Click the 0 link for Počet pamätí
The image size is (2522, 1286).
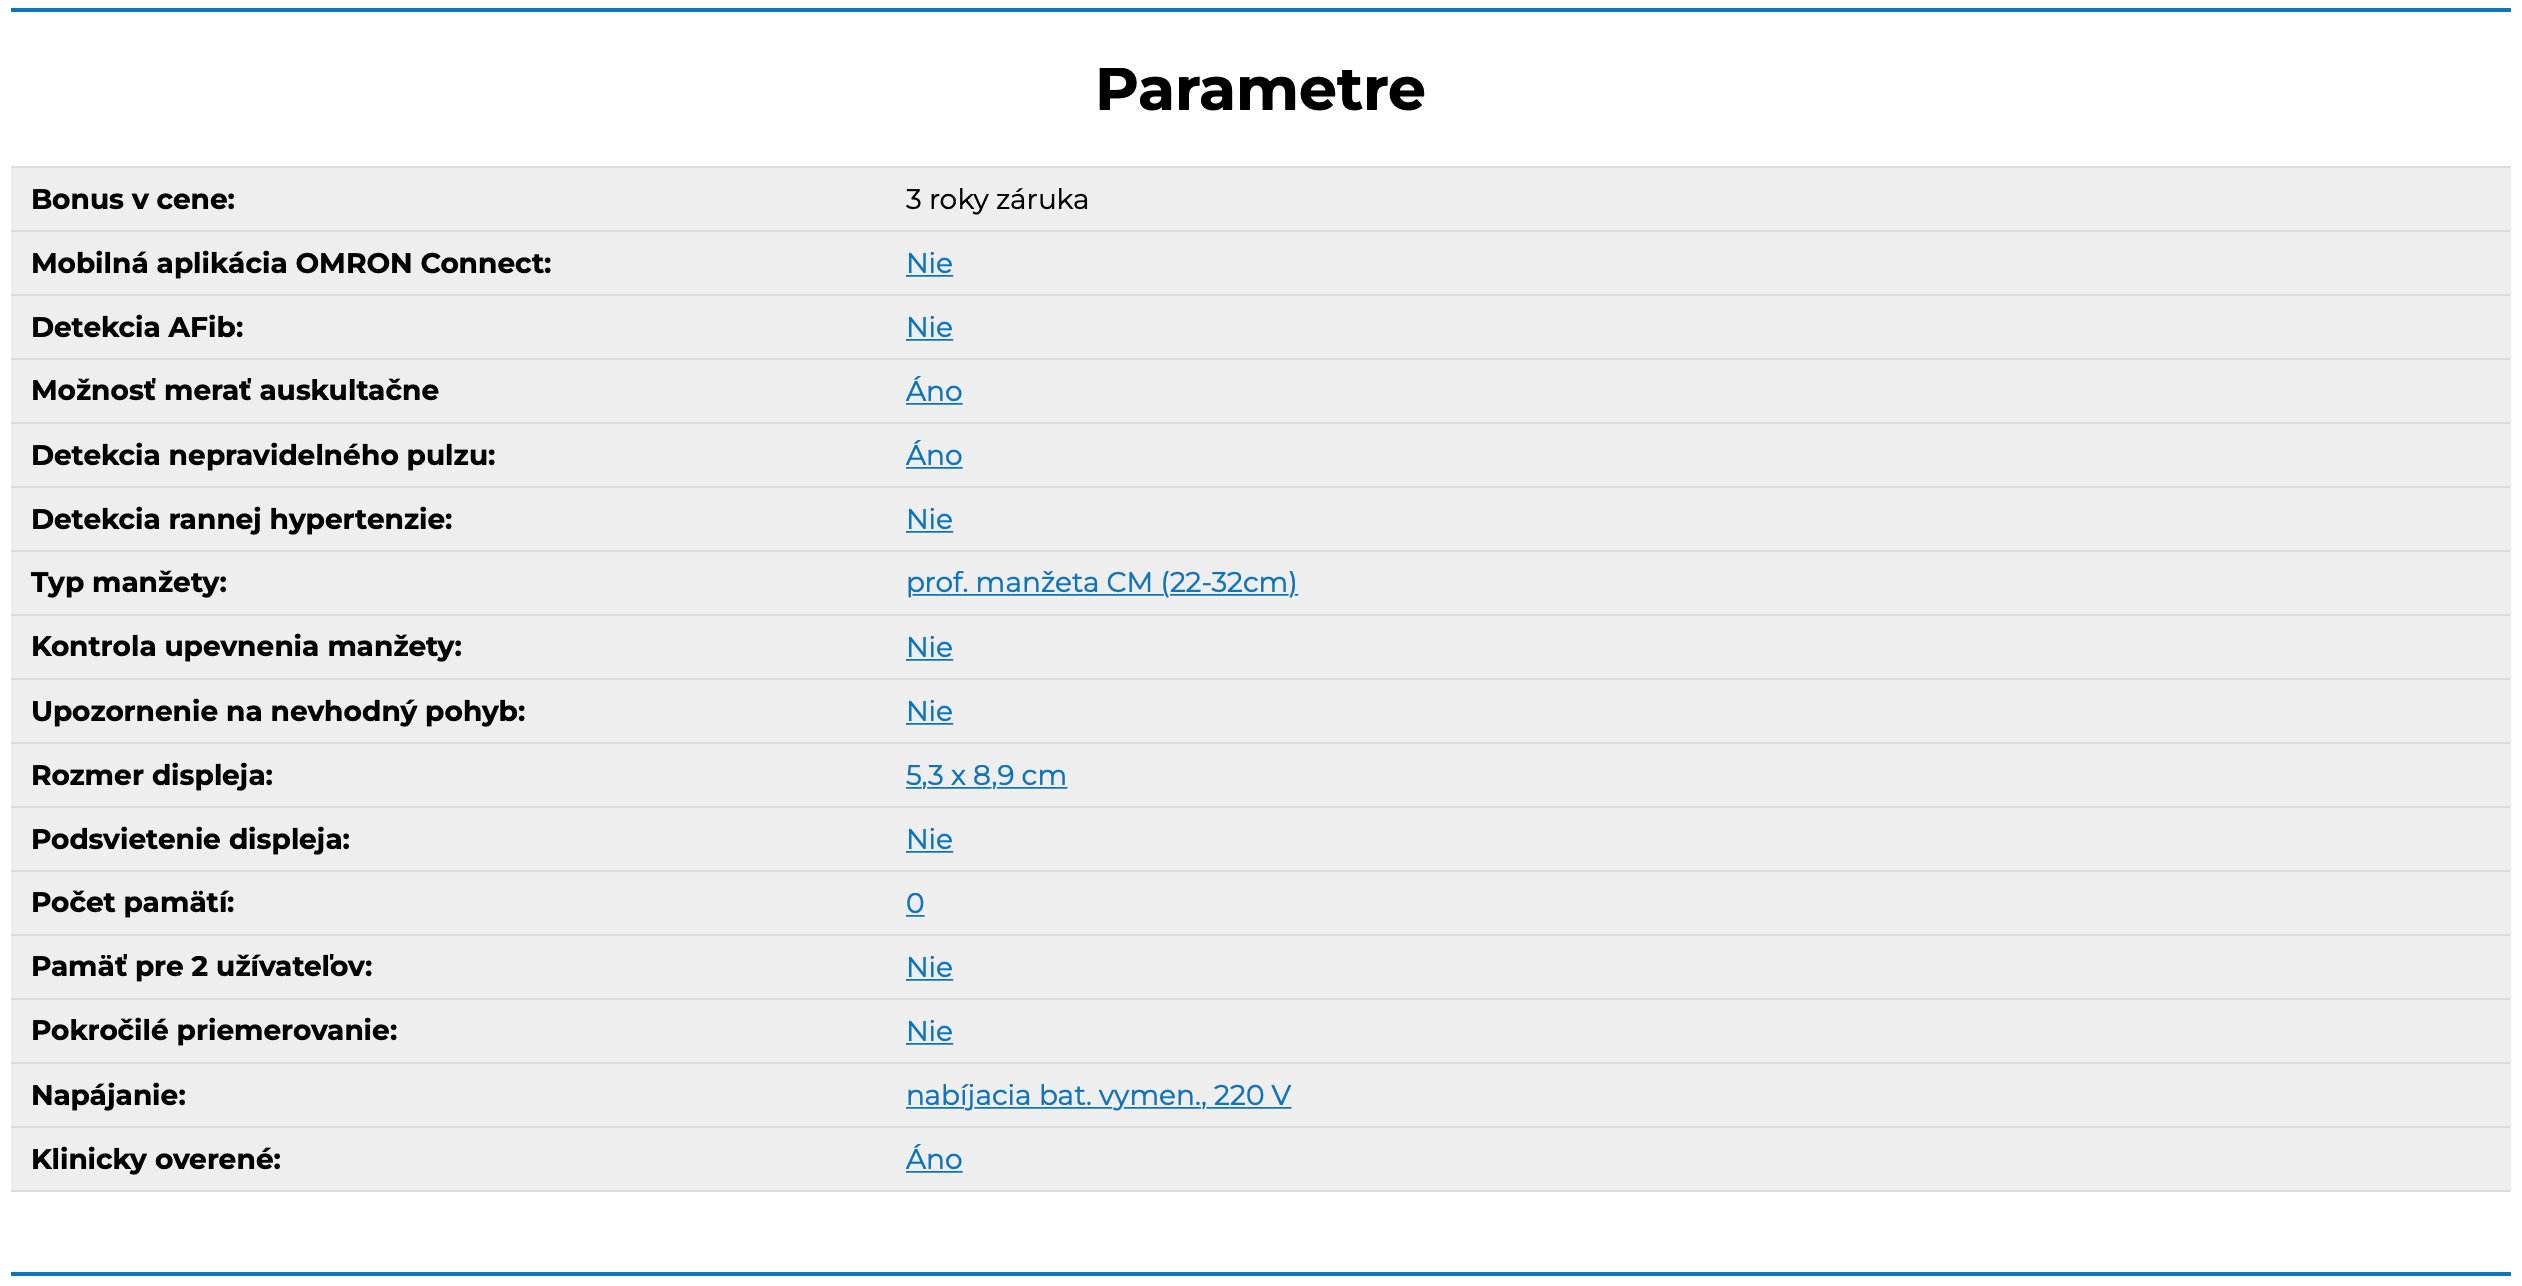(915, 903)
